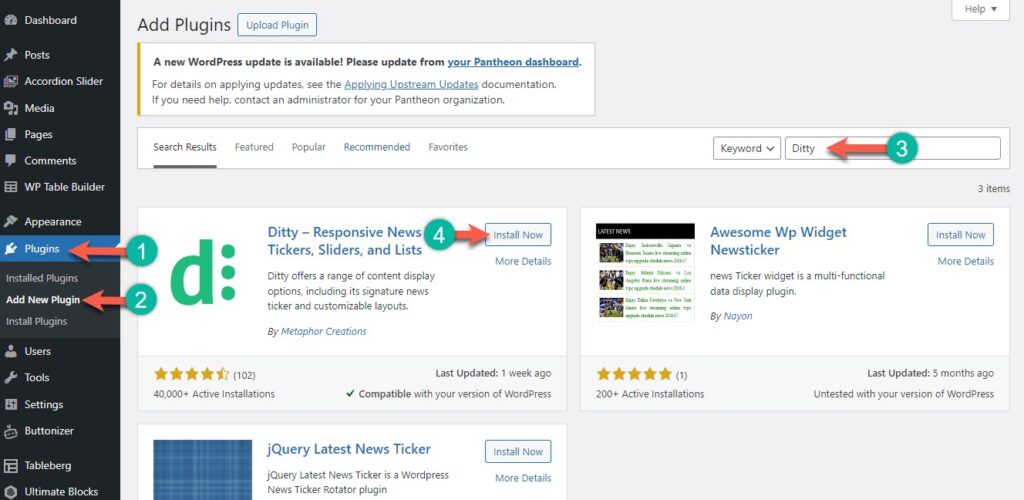Click the Buttonizer sidebar icon
Screen dimensions: 1024x500
click(10, 431)
